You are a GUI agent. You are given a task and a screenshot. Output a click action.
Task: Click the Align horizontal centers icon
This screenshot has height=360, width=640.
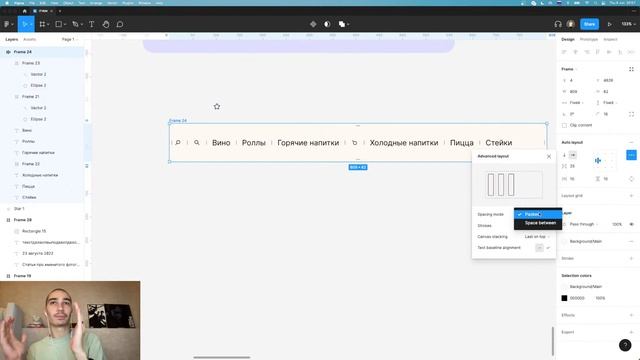coord(575,52)
